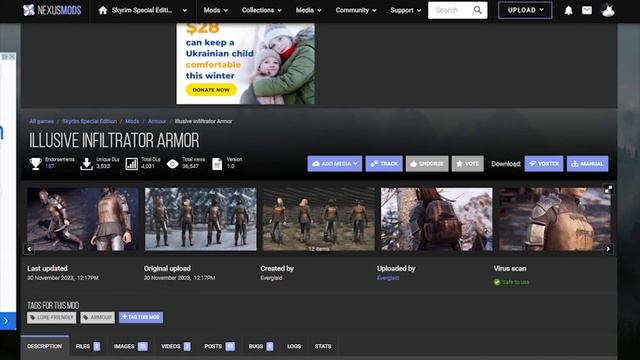
Task: Select the Lore-Friendly tag
Action: 51,318
